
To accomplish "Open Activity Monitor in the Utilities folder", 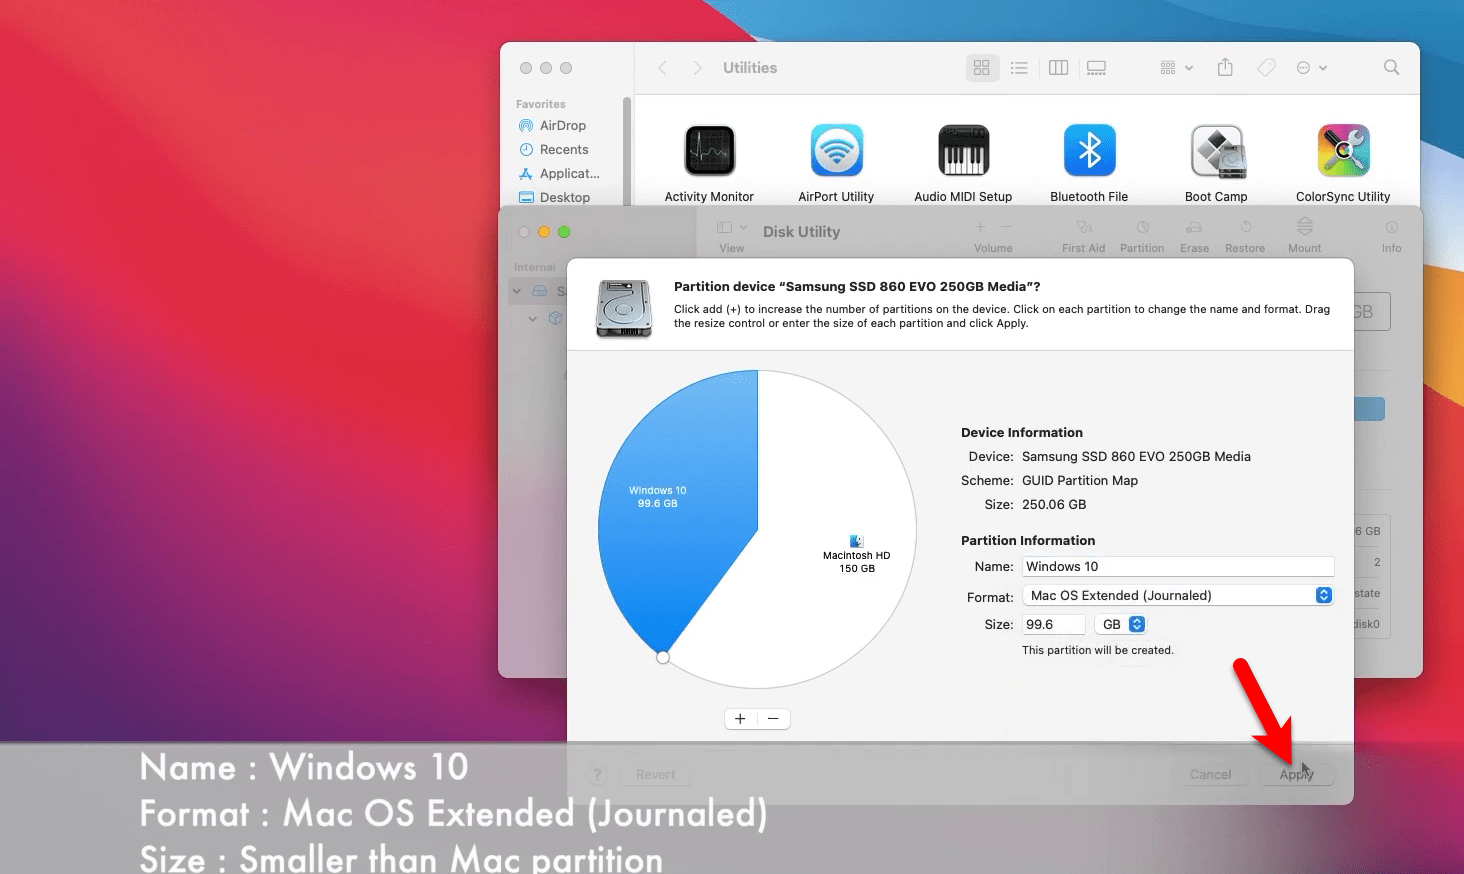I will [x=710, y=151].
